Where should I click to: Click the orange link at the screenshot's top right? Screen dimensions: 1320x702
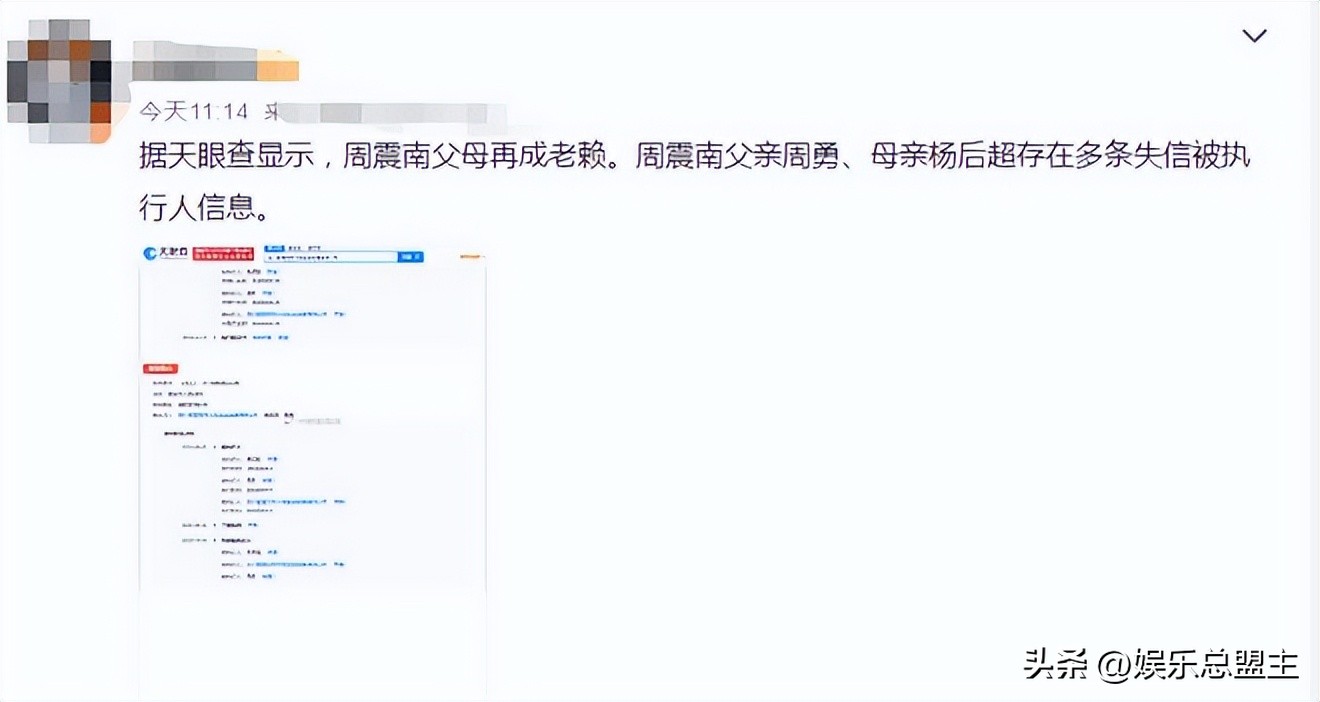click(x=470, y=256)
